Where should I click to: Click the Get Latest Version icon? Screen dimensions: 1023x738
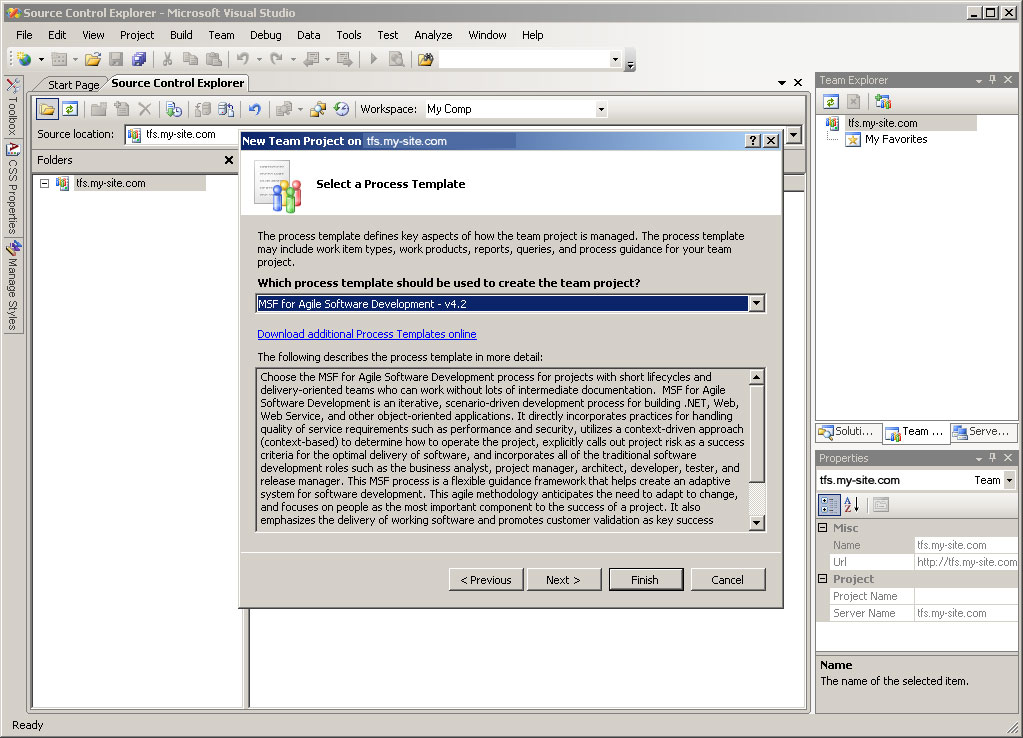click(x=174, y=109)
